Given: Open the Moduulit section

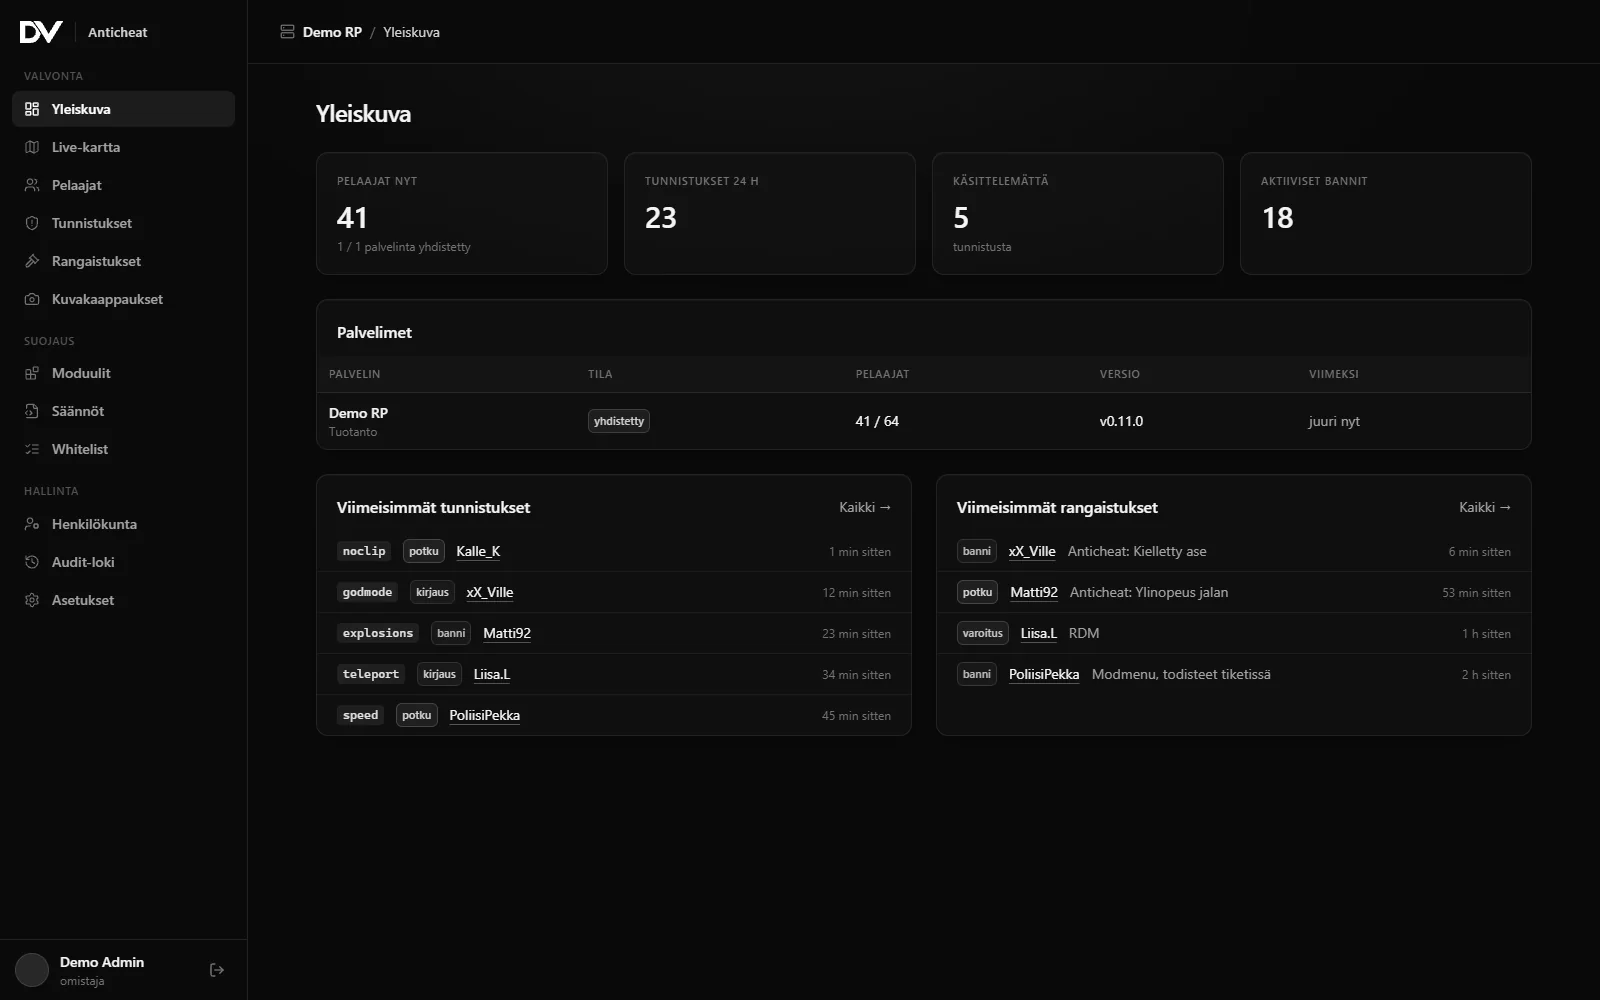Looking at the screenshot, I should pos(123,373).
